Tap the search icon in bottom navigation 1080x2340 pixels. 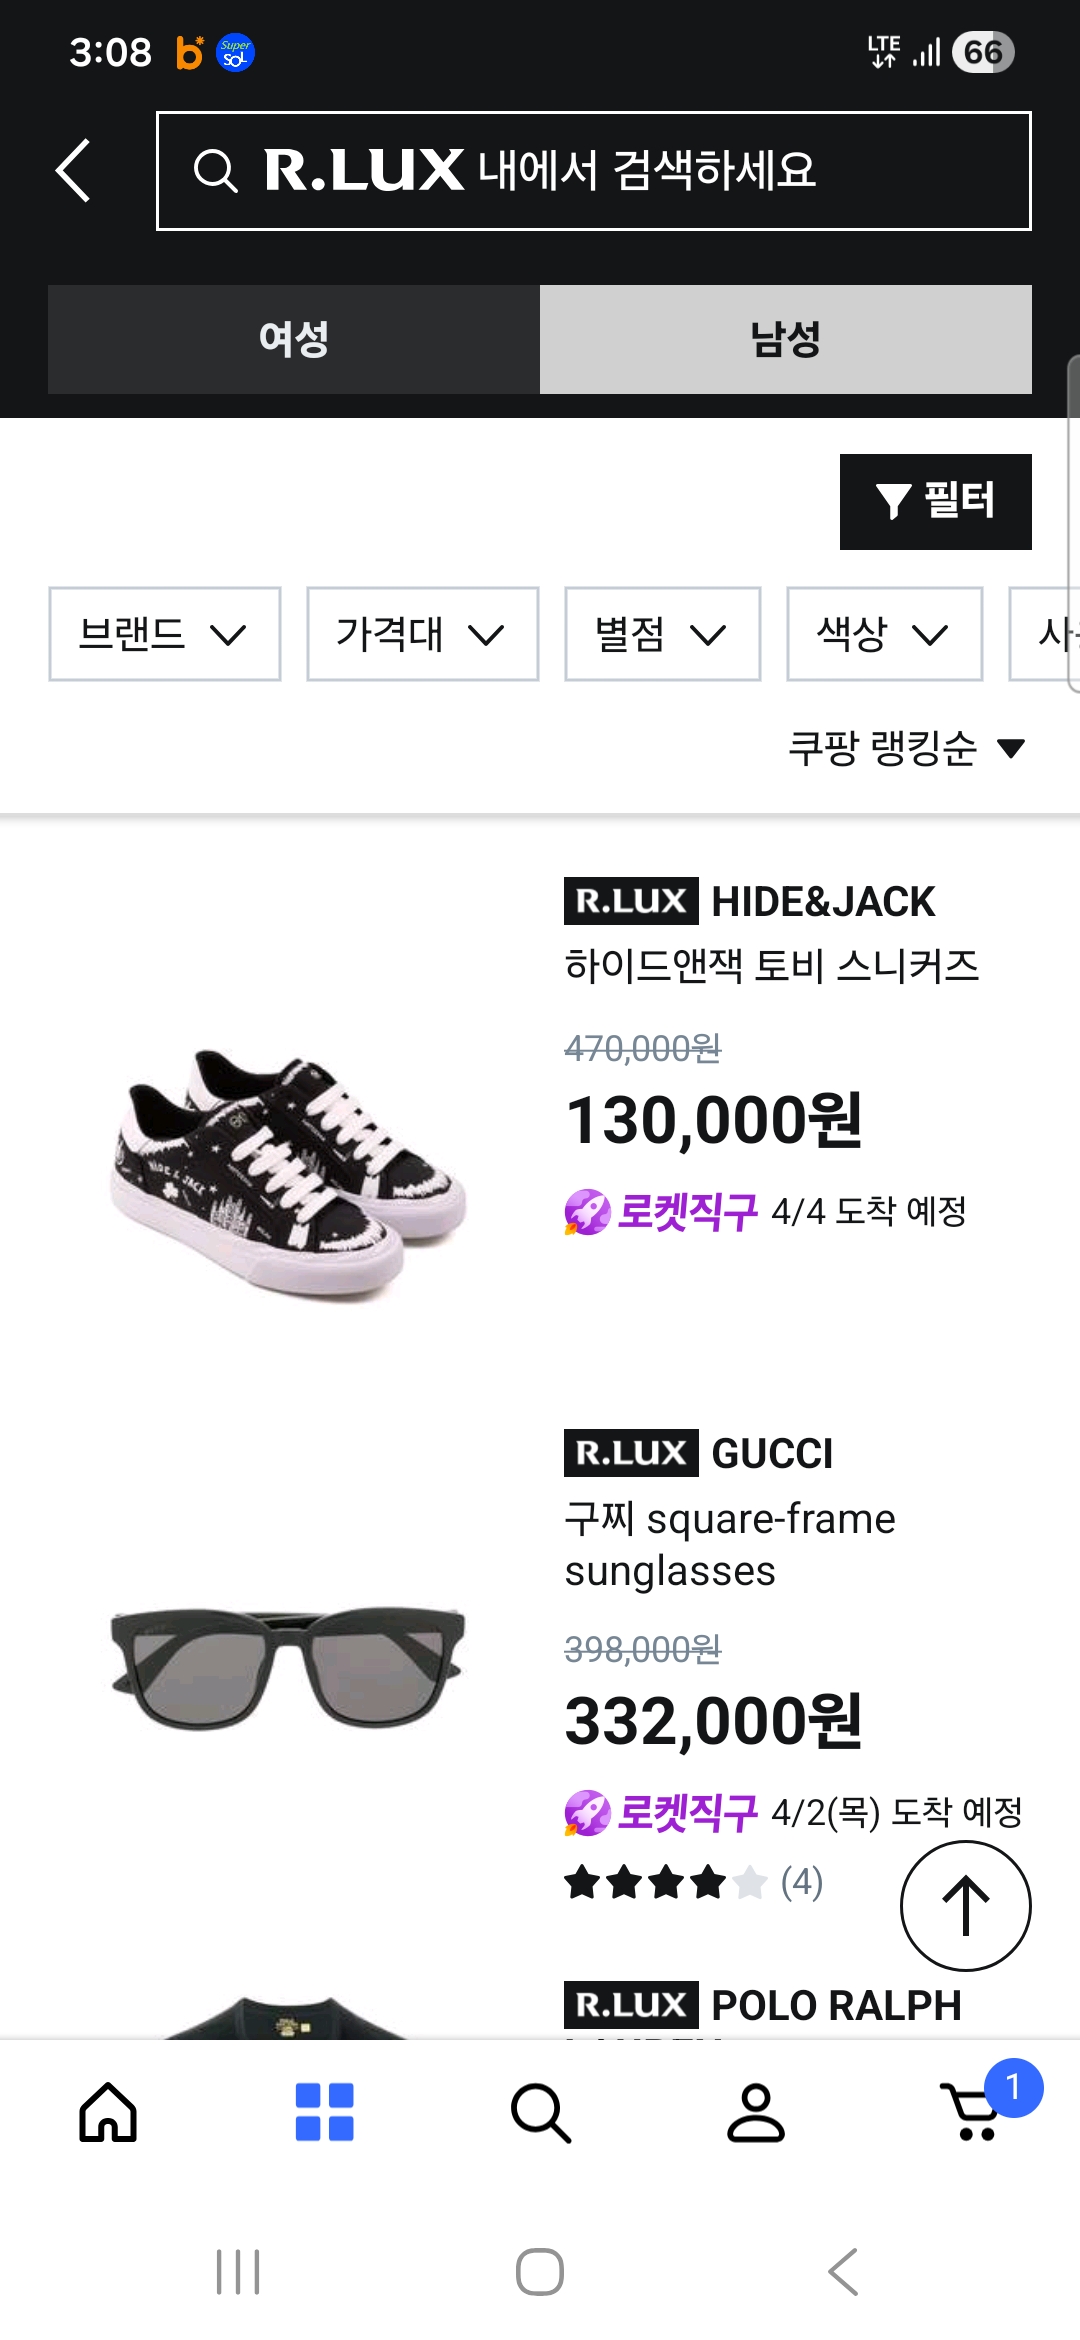coord(540,2112)
